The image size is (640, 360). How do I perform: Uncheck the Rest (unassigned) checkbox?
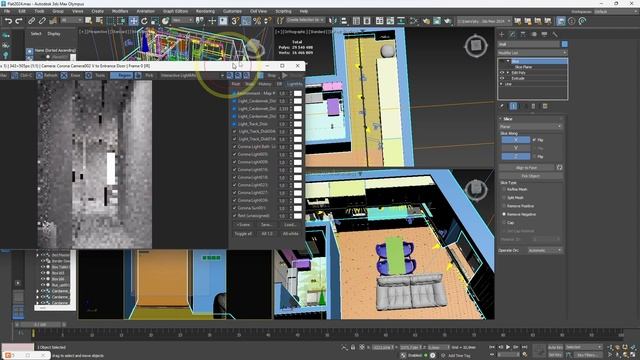[234, 216]
